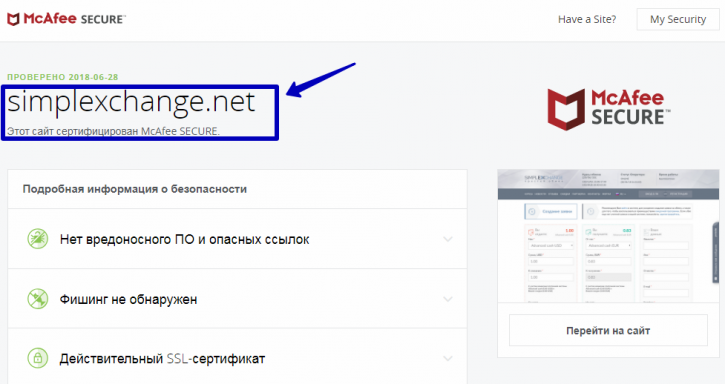The height and width of the screenshot is (384, 725).
Task: Click the no-phishing hook icon
Action: pyautogui.click(x=37, y=299)
